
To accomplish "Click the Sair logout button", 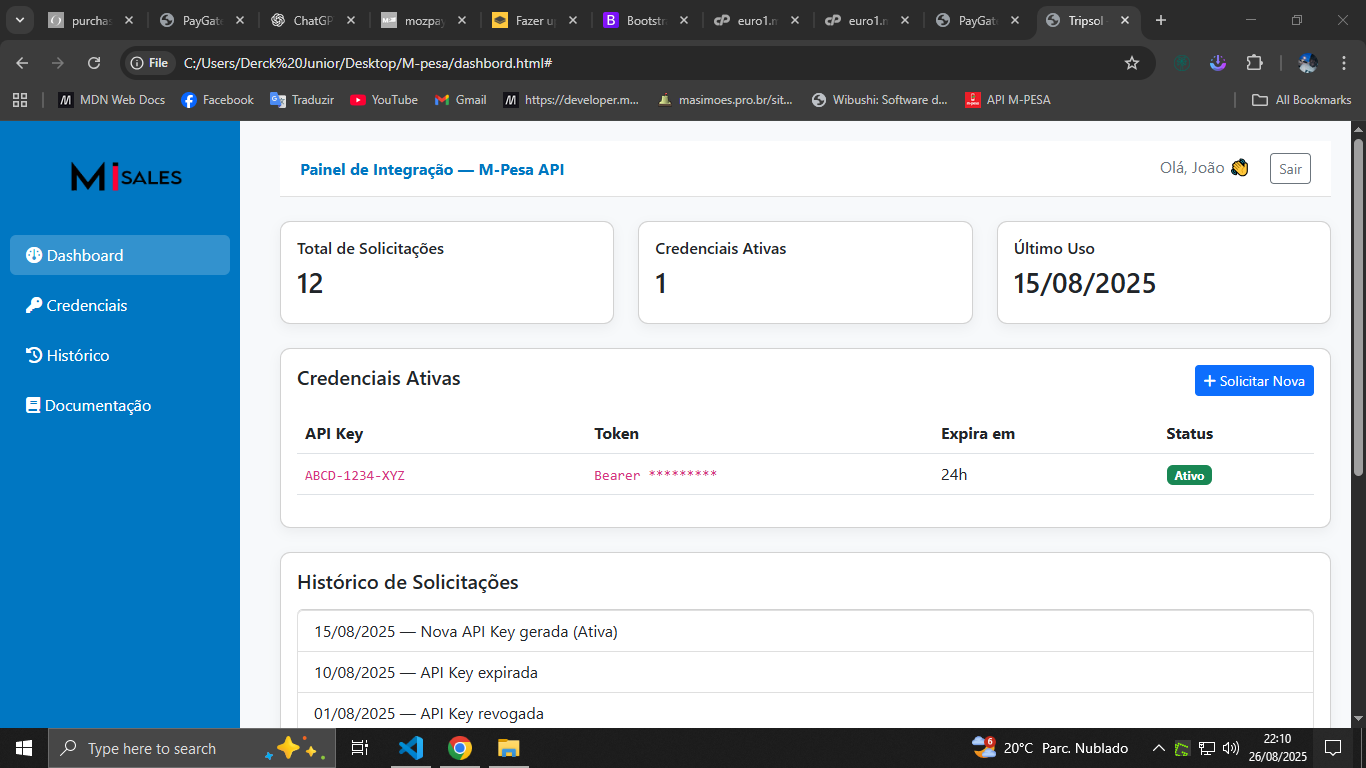I will coord(1289,169).
